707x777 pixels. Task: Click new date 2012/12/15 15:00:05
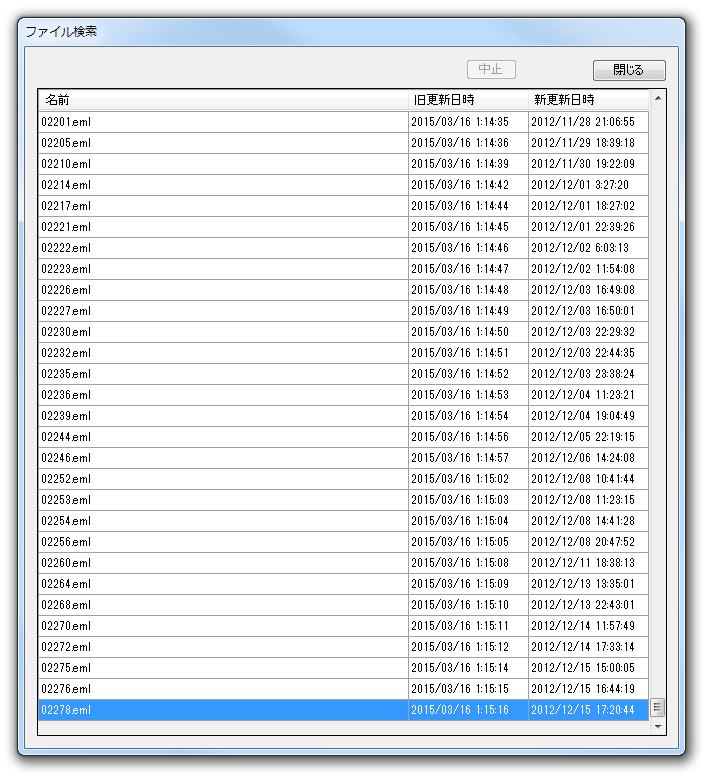[x=583, y=668]
